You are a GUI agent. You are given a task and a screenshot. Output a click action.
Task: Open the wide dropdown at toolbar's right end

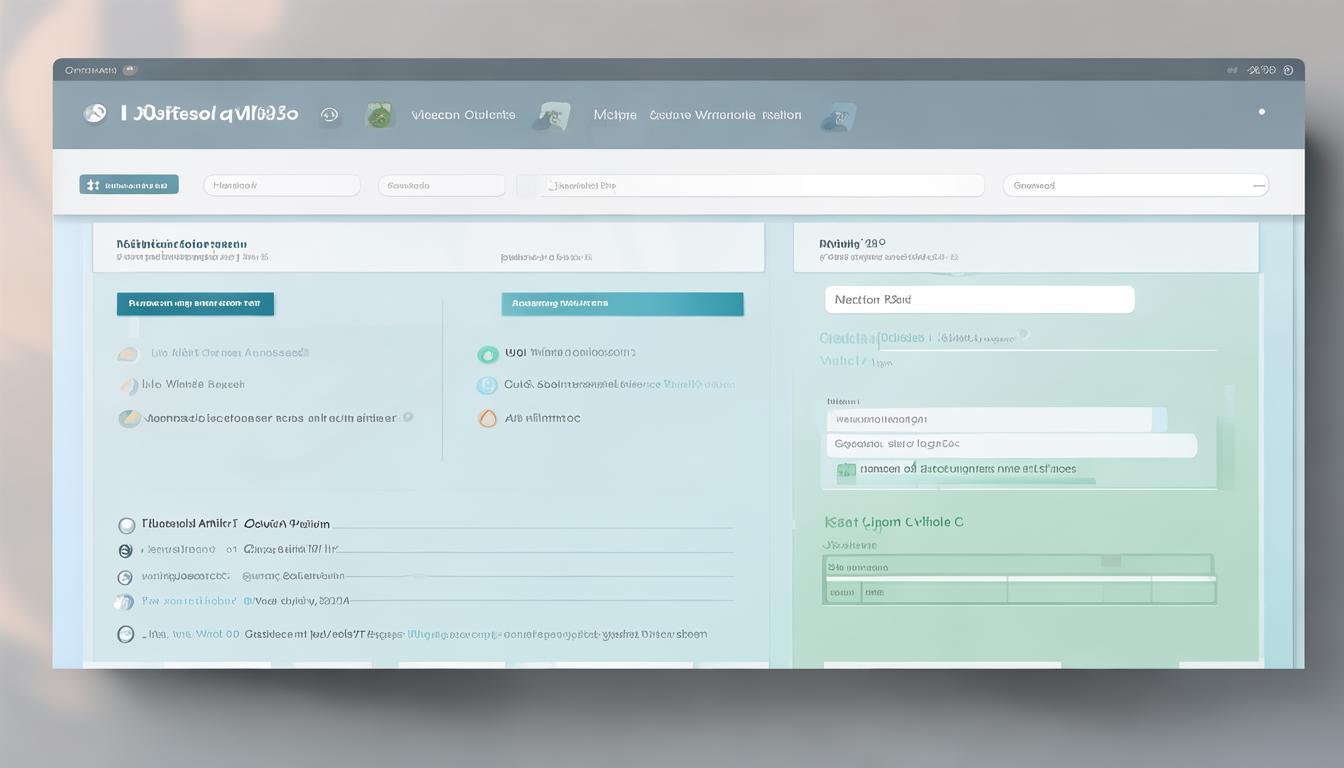[1135, 185]
